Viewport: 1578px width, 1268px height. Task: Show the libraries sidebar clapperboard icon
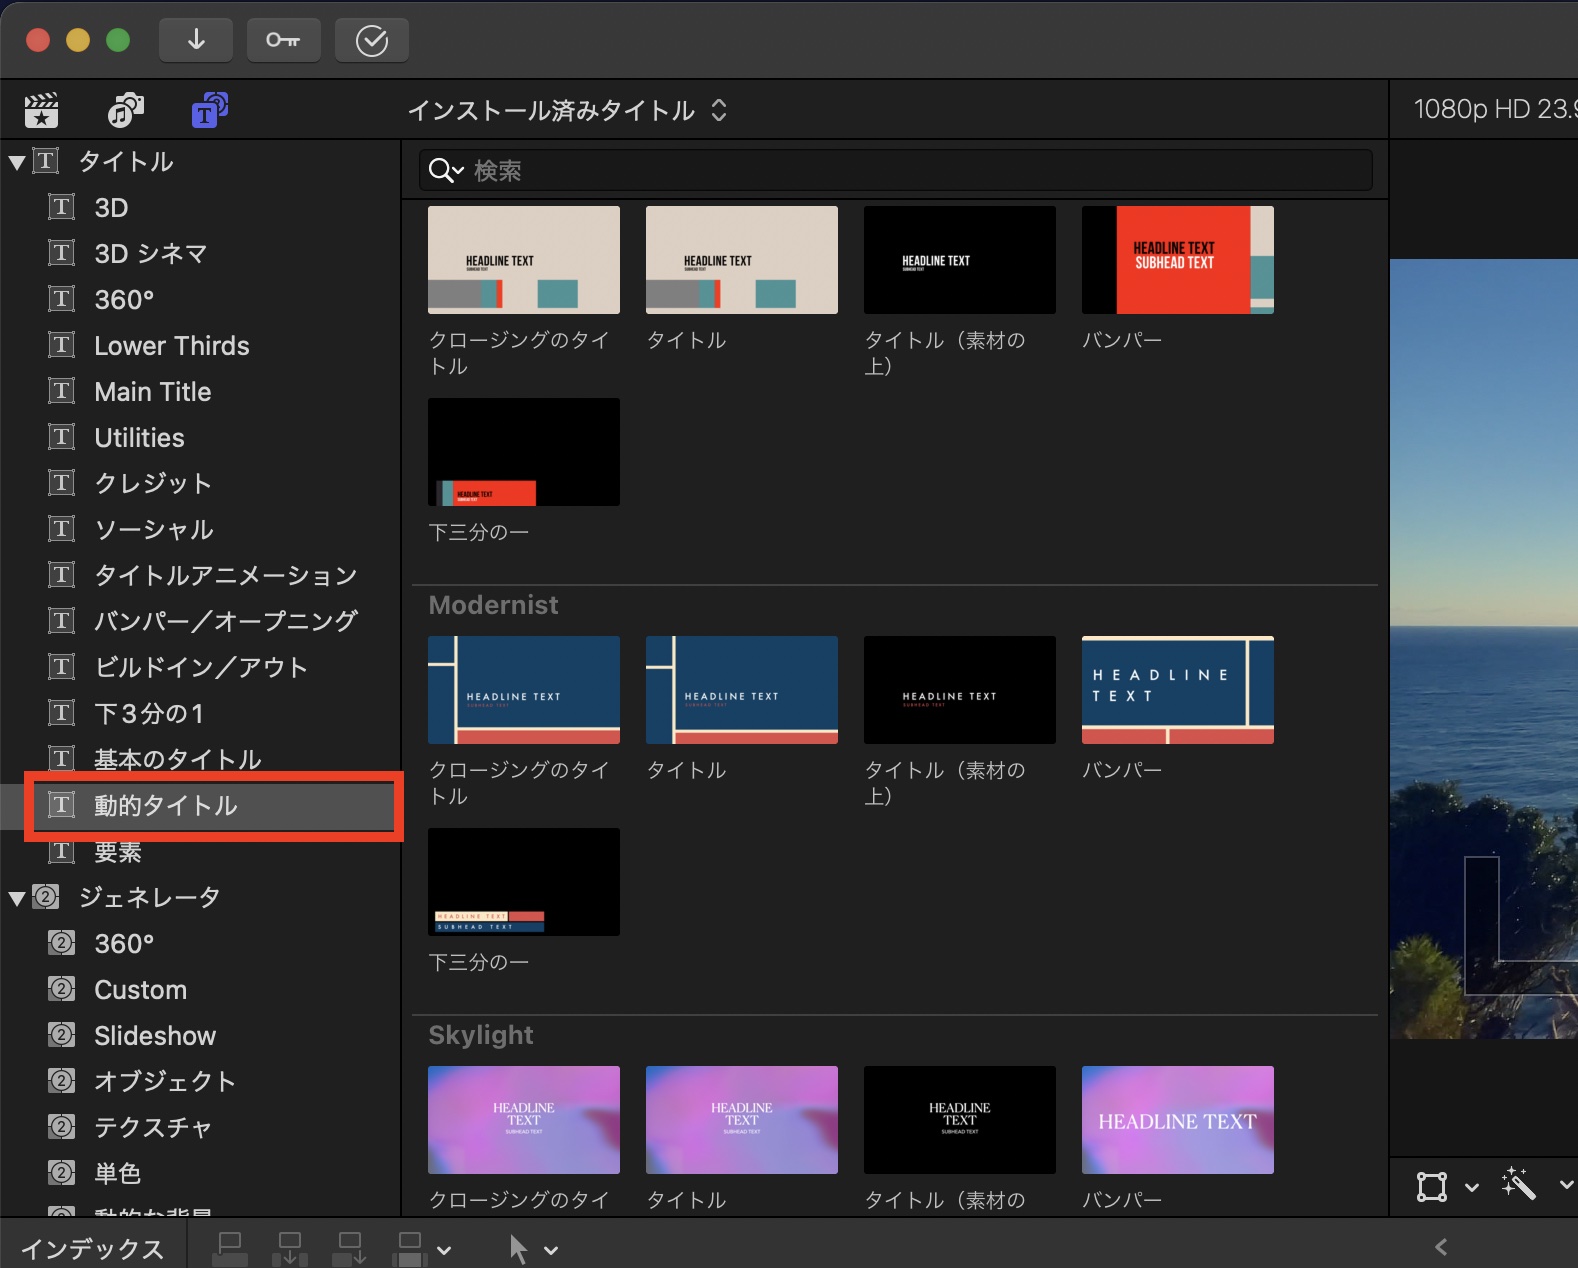point(42,110)
